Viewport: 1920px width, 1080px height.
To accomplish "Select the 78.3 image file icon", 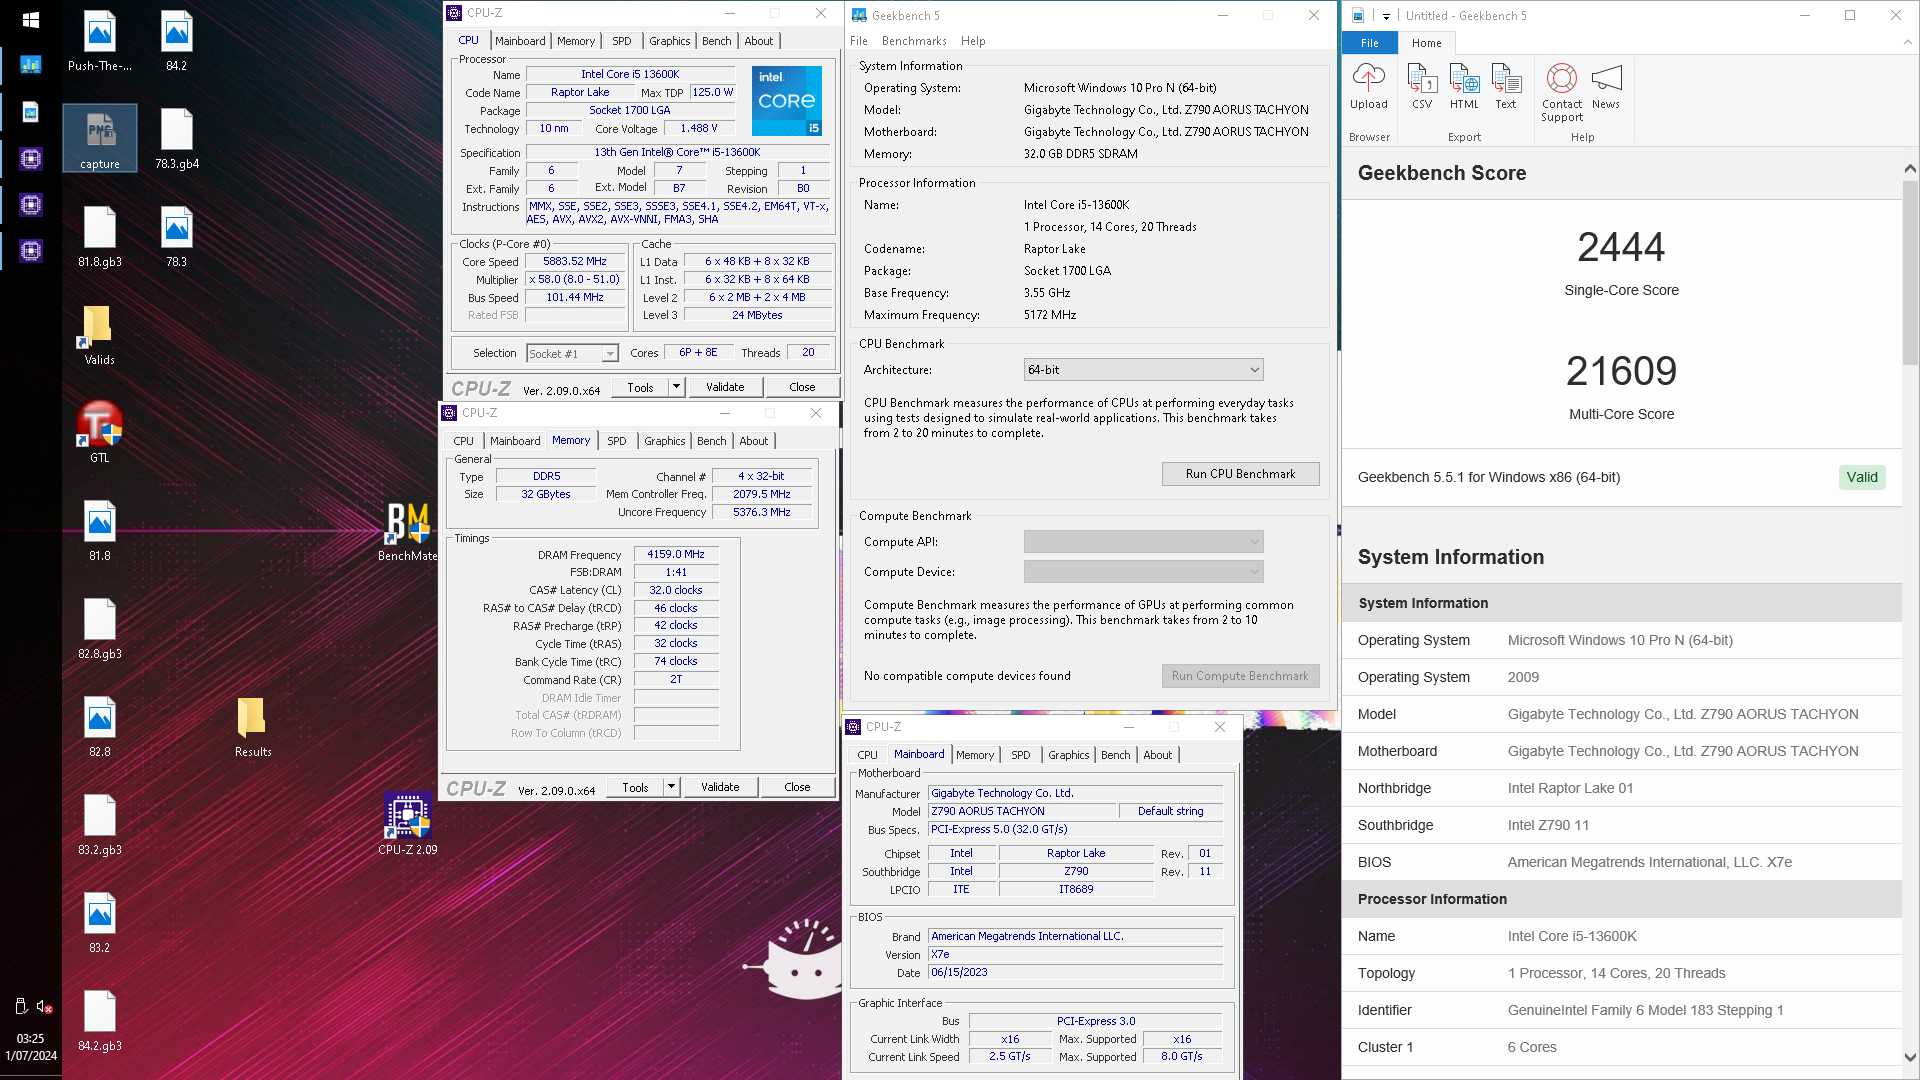I will [x=177, y=237].
